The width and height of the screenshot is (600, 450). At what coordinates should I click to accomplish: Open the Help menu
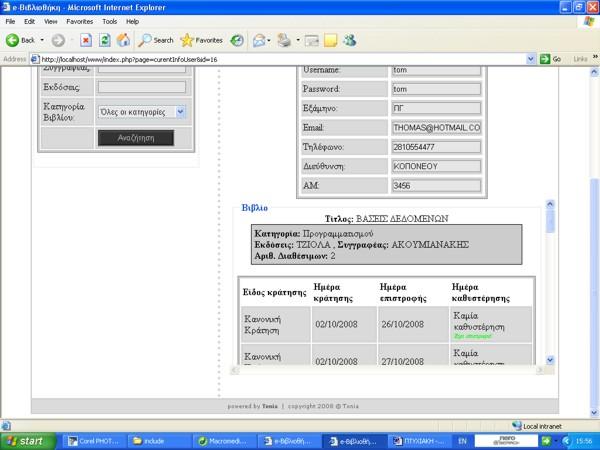coord(132,21)
